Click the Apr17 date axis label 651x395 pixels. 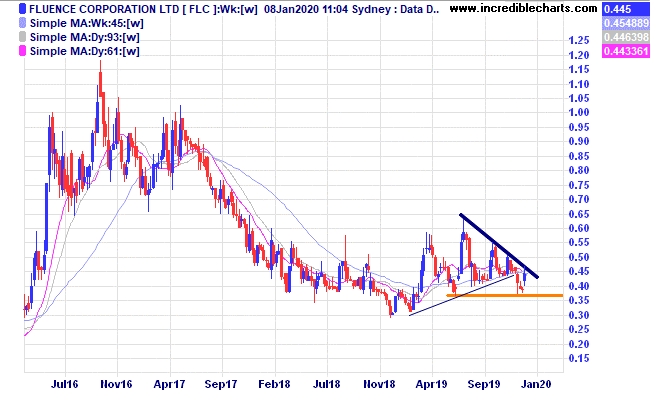169,384
